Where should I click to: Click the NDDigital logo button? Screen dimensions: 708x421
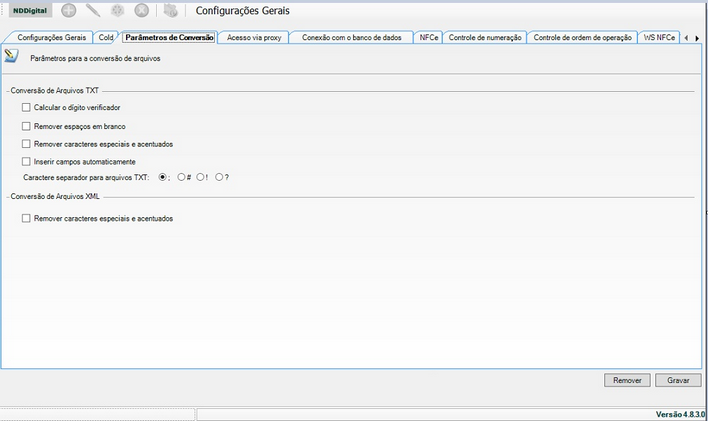point(30,10)
